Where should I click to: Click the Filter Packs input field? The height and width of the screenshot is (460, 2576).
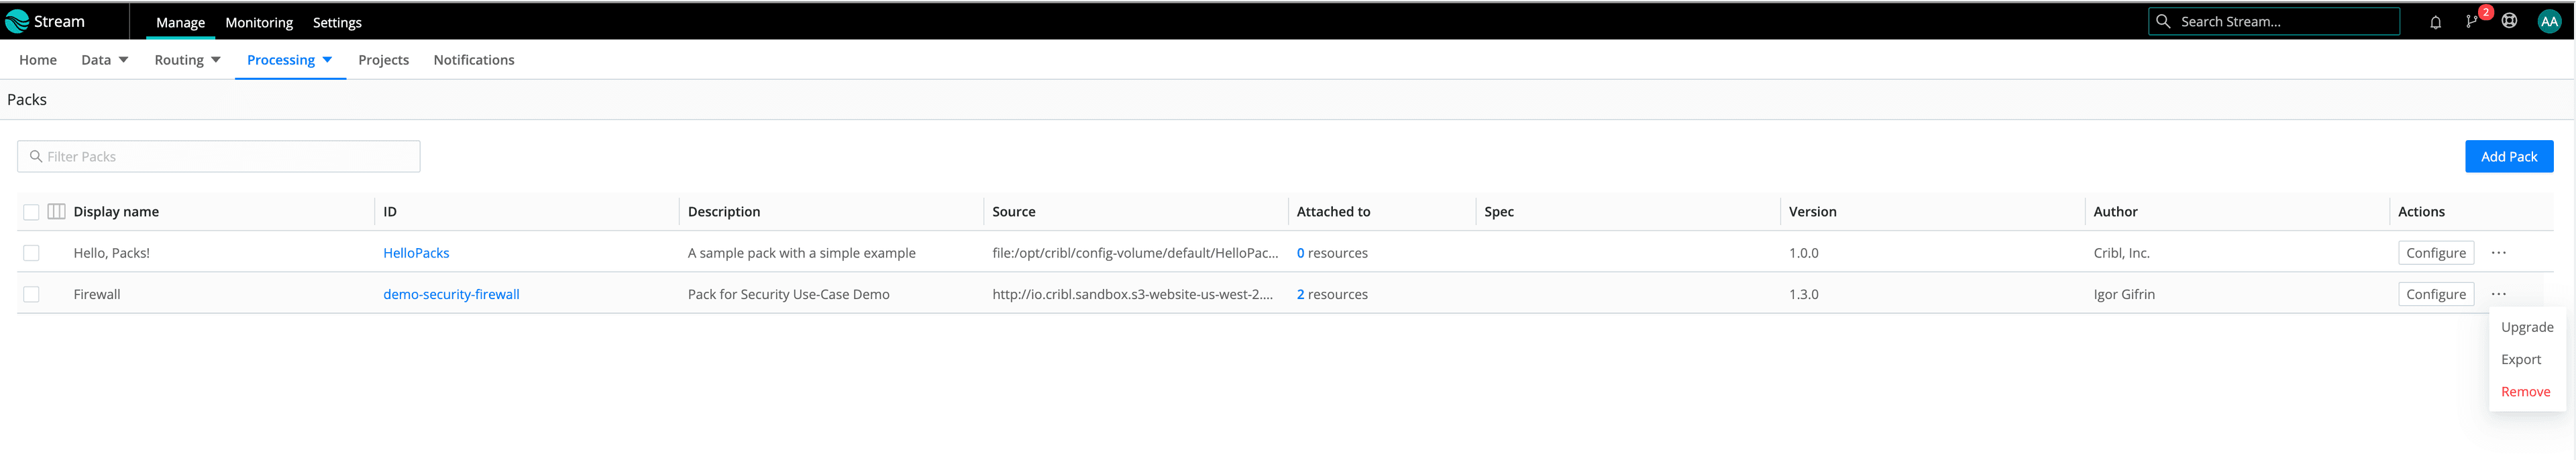pos(220,157)
